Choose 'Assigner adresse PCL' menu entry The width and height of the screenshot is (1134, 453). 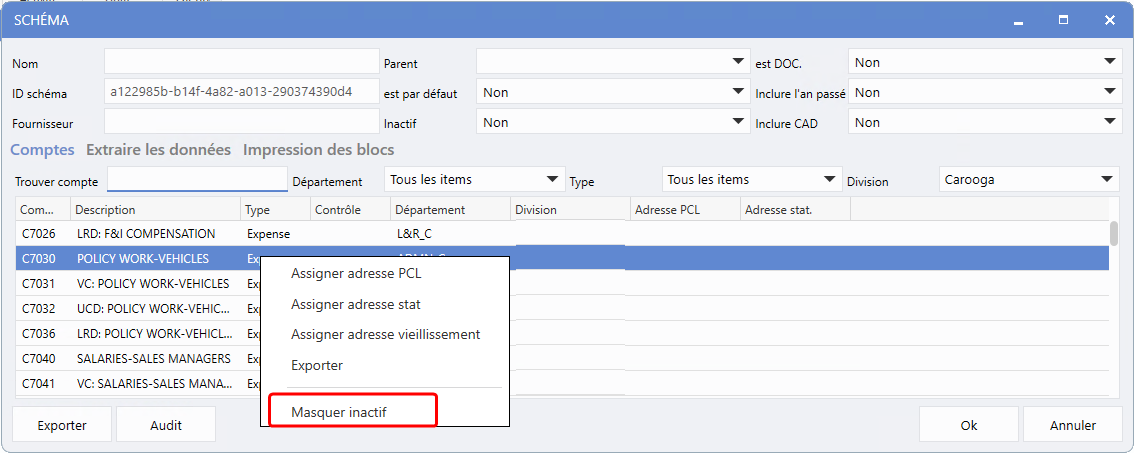[x=356, y=274]
